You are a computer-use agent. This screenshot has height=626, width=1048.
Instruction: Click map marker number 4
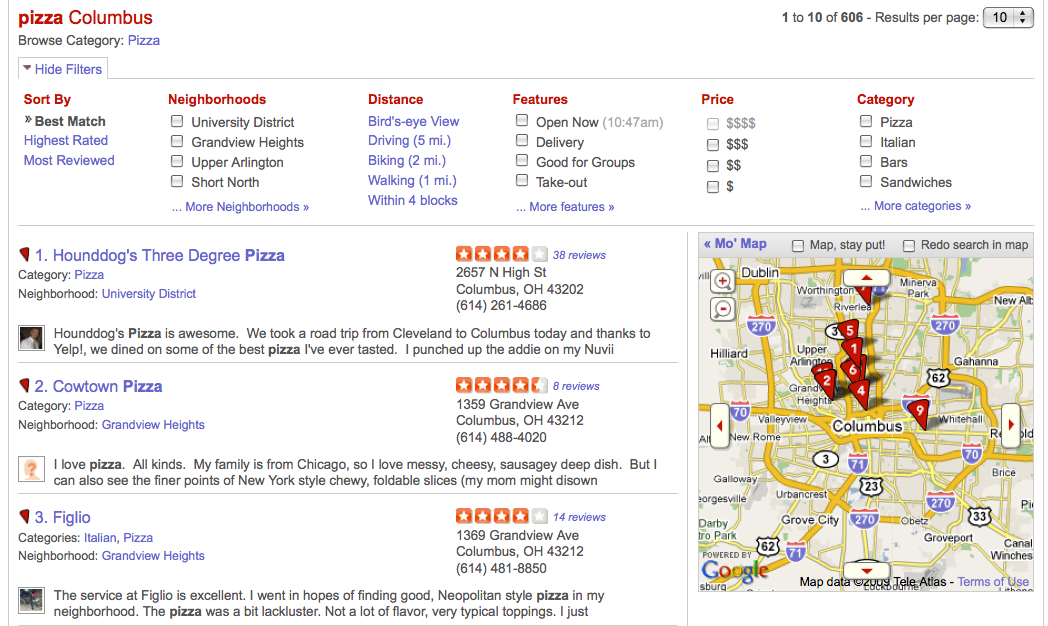click(861, 392)
